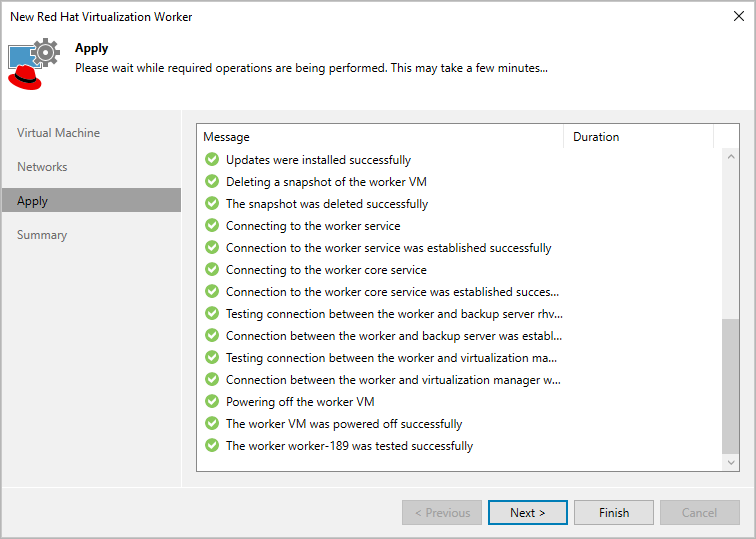The width and height of the screenshot is (756, 539).
Task: Select 'Connection between the worker and virtualization manager w...' text
Action: click(x=393, y=380)
